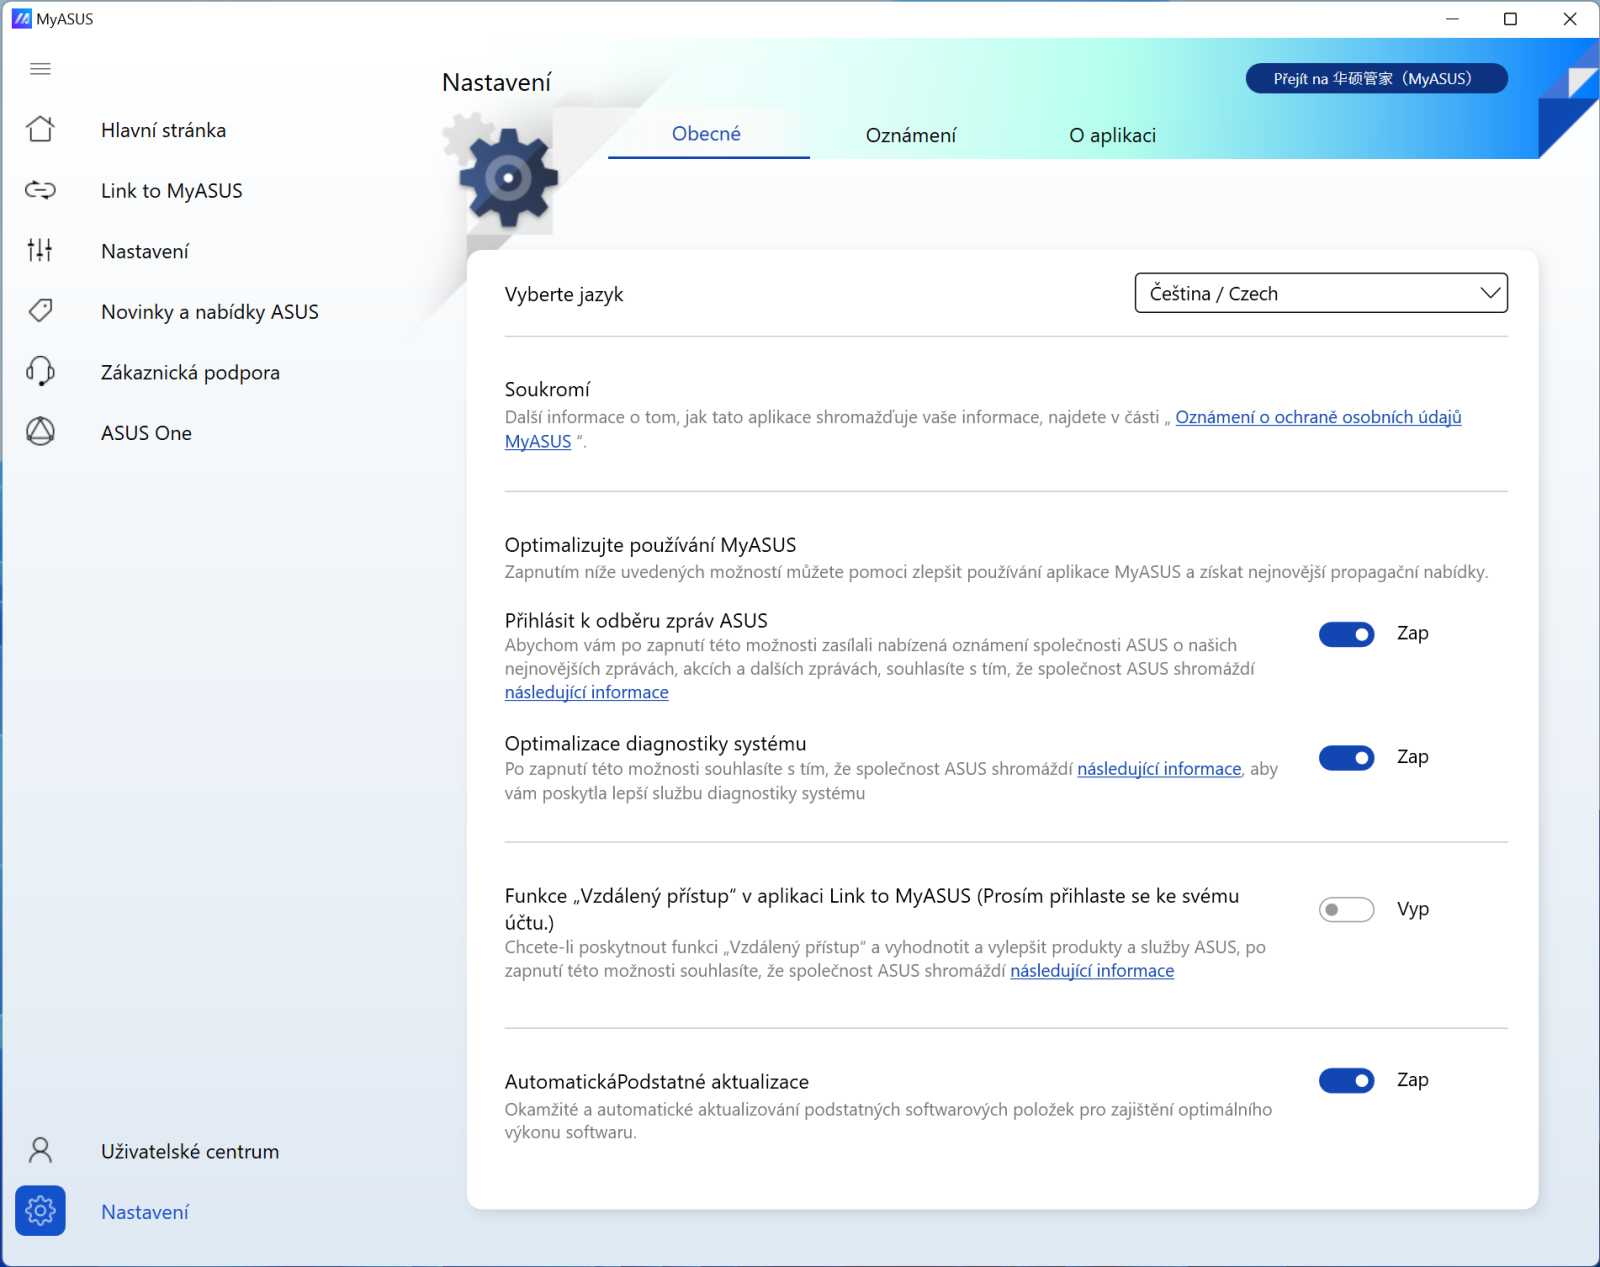The height and width of the screenshot is (1267, 1600).
Task: Click the blue gear settings icon
Action: [40, 1211]
